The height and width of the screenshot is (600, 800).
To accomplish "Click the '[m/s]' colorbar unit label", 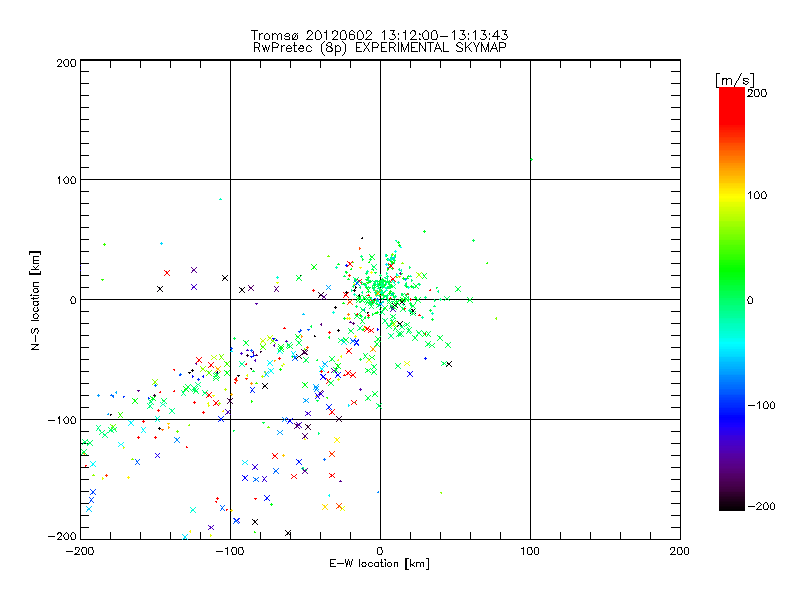I will point(735,80).
